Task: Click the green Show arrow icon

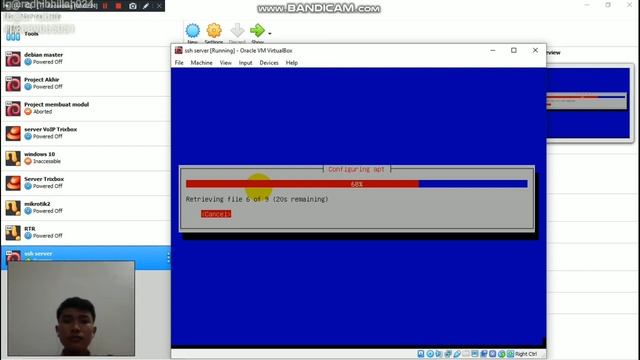Action: click(x=257, y=30)
